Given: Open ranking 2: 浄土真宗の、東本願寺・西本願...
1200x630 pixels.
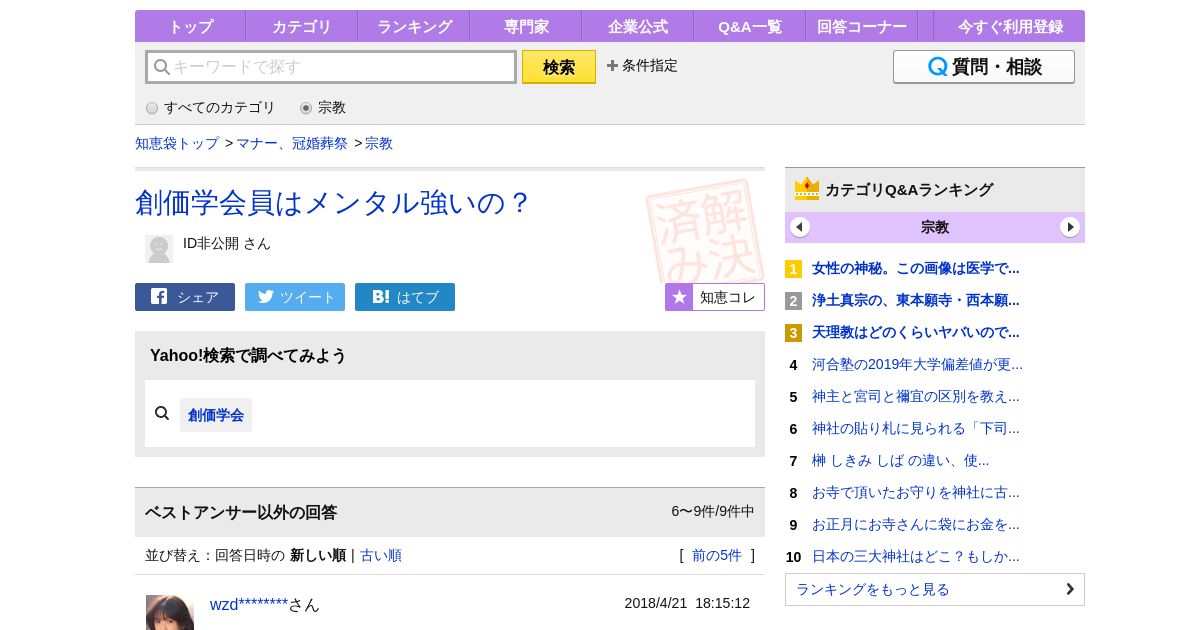Looking at the screenshot, I should point(916,300).
